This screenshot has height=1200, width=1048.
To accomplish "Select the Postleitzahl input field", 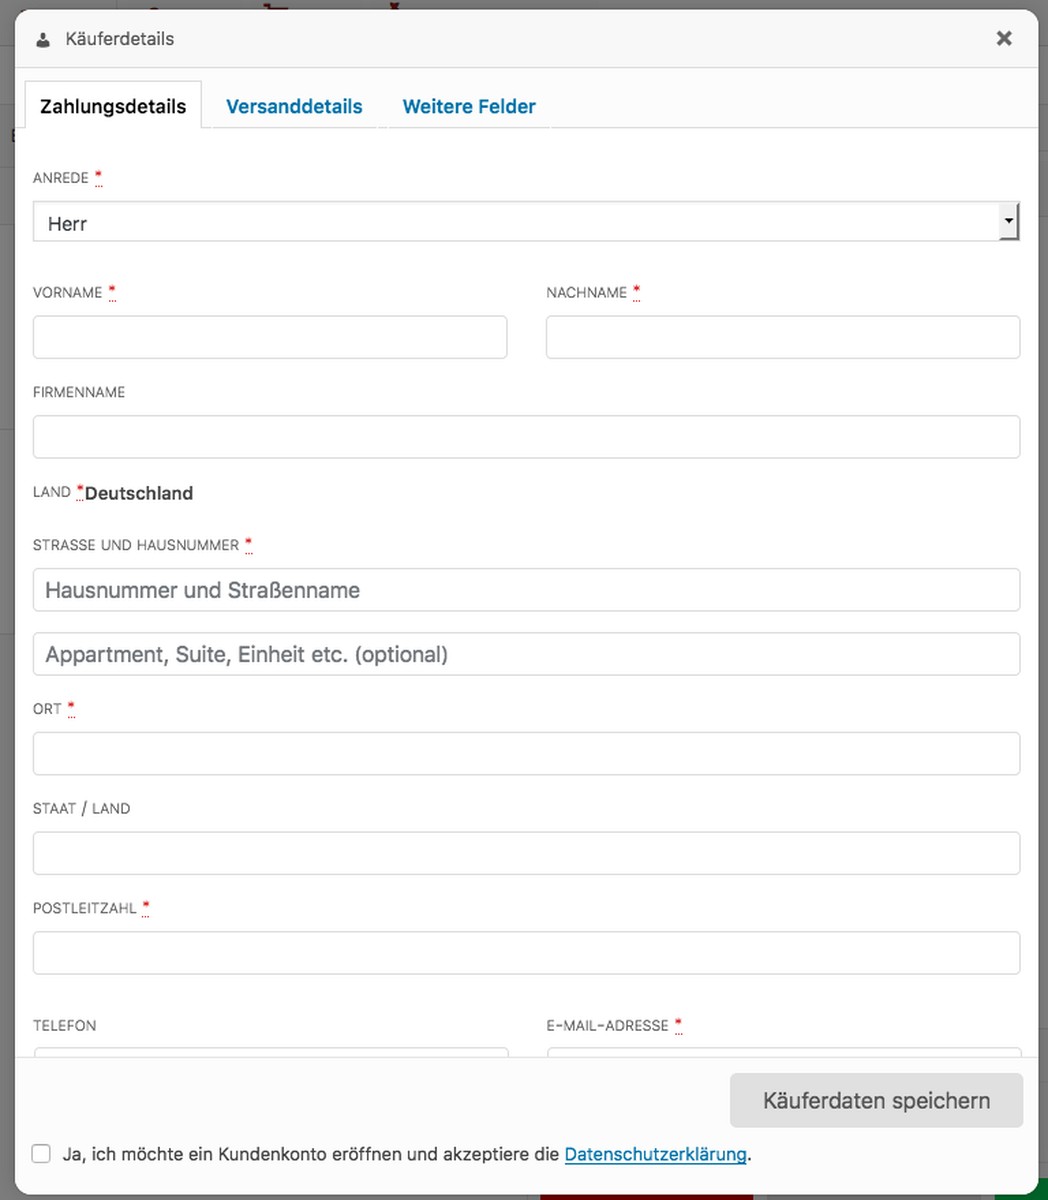I will 526,953.
